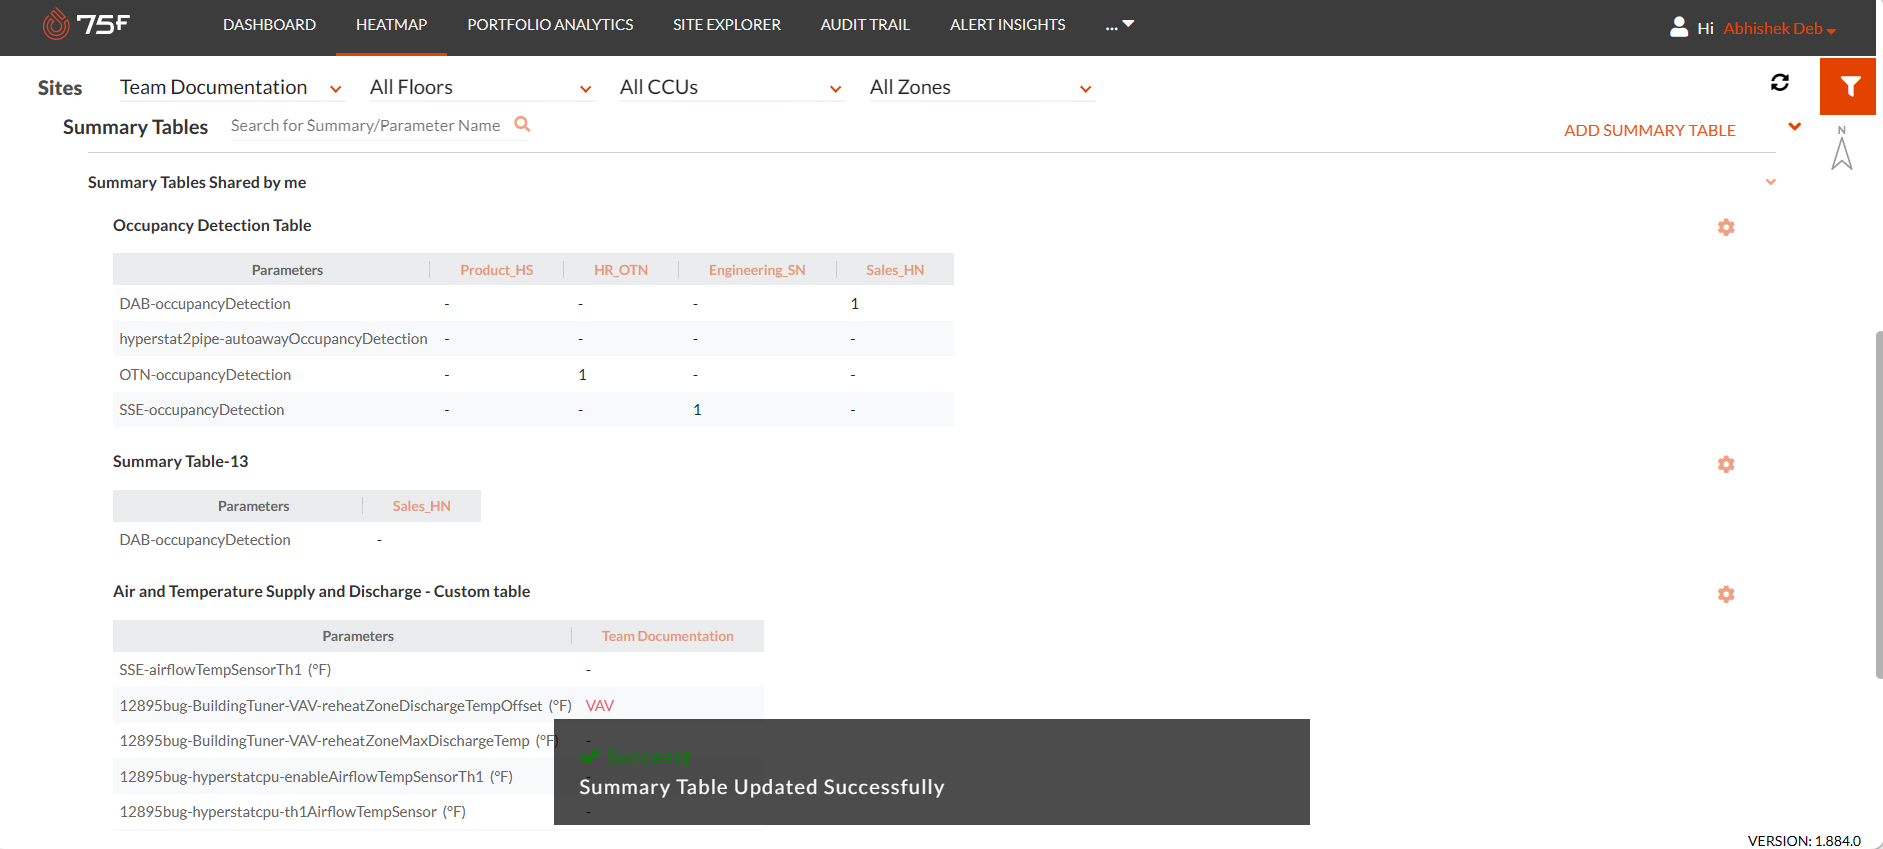This screenshot has width=1883, height=849.
Task: Open the All CCUs dropdown
Action: tap(731, 88)
